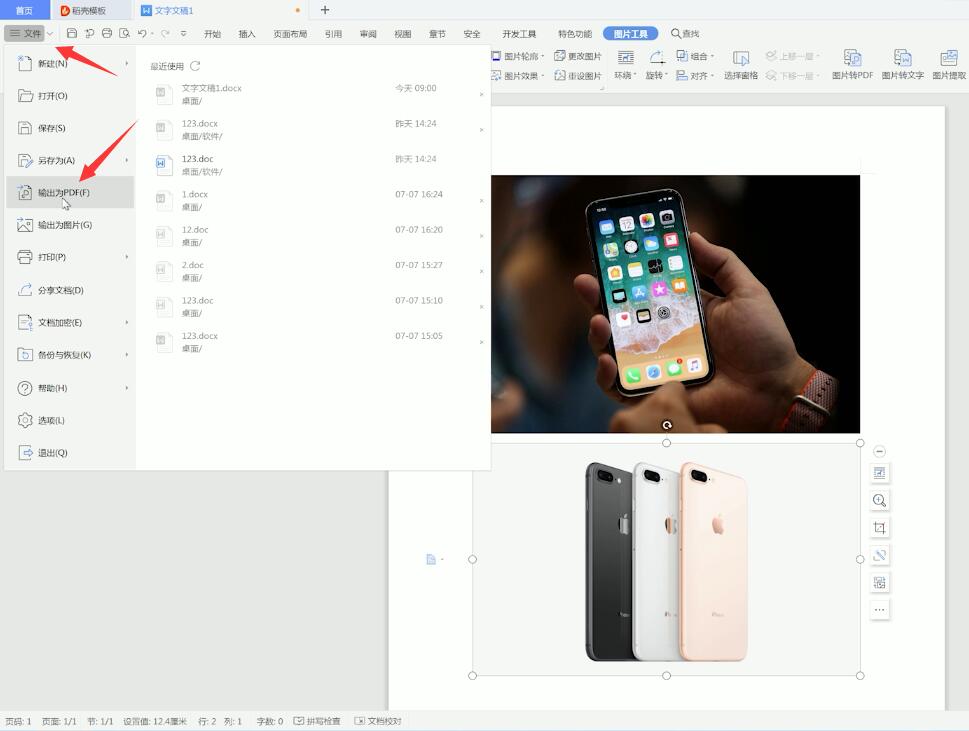Expand submenu arrow next to 新建(N)

pos(127,63)
